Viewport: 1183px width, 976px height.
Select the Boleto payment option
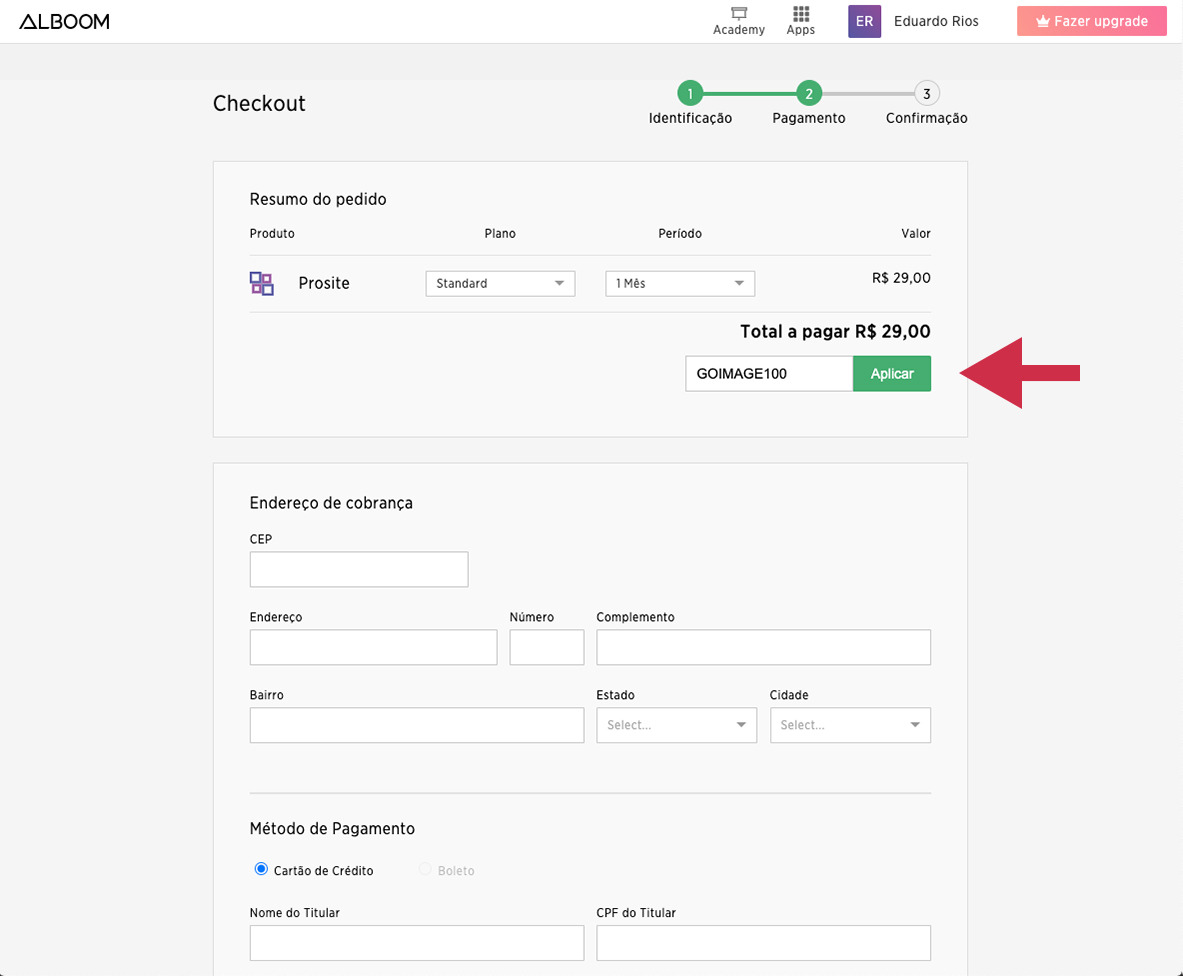426,870
